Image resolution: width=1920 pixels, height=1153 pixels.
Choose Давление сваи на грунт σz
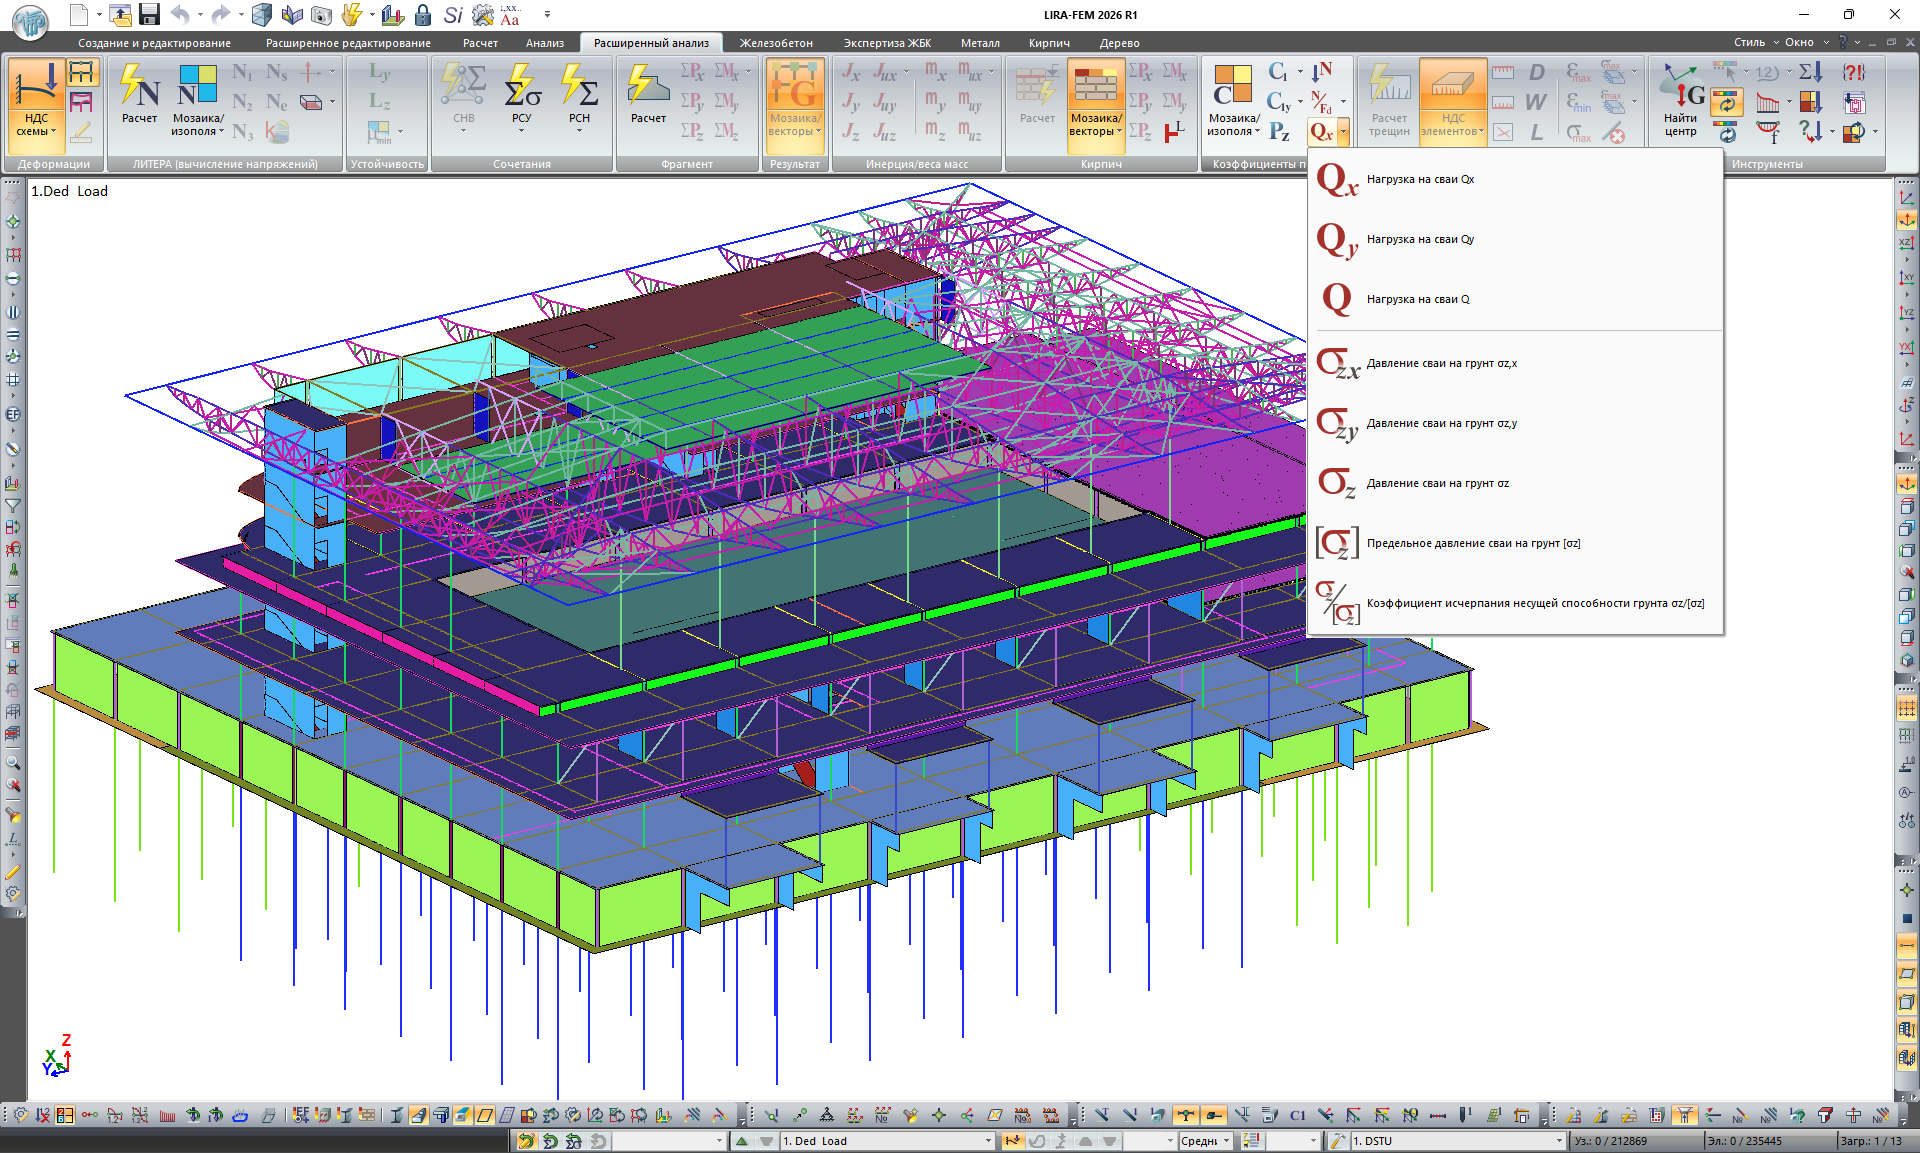[x=1437, y=484]
